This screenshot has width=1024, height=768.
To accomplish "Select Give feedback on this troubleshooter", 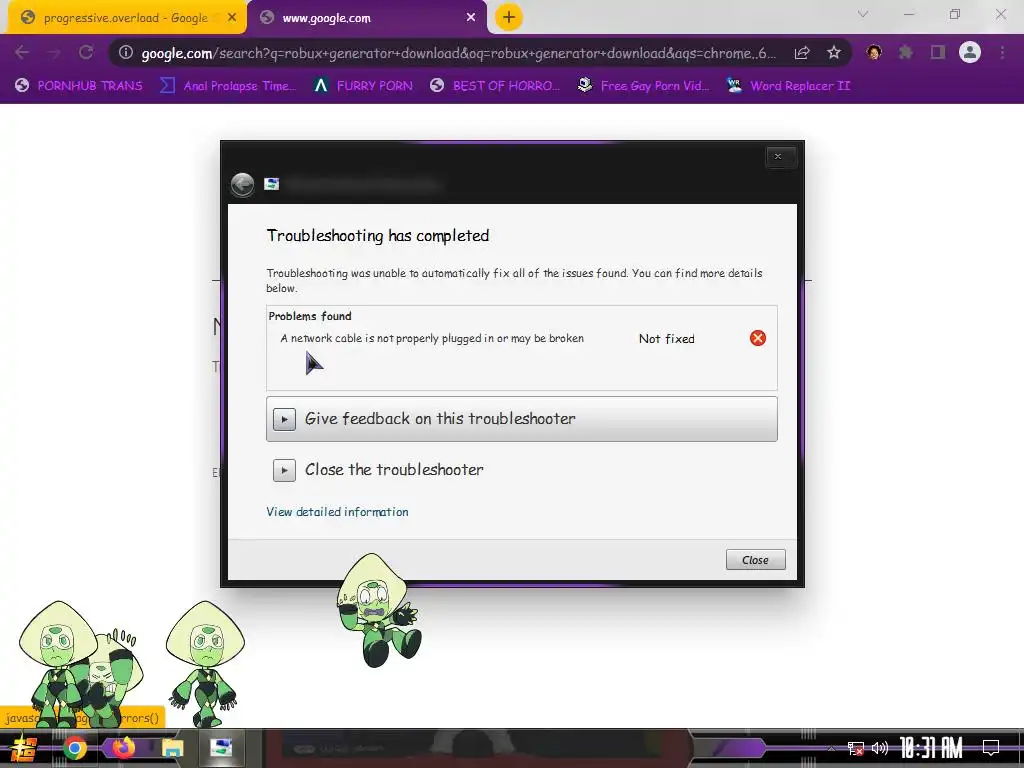I will [522, 419].
